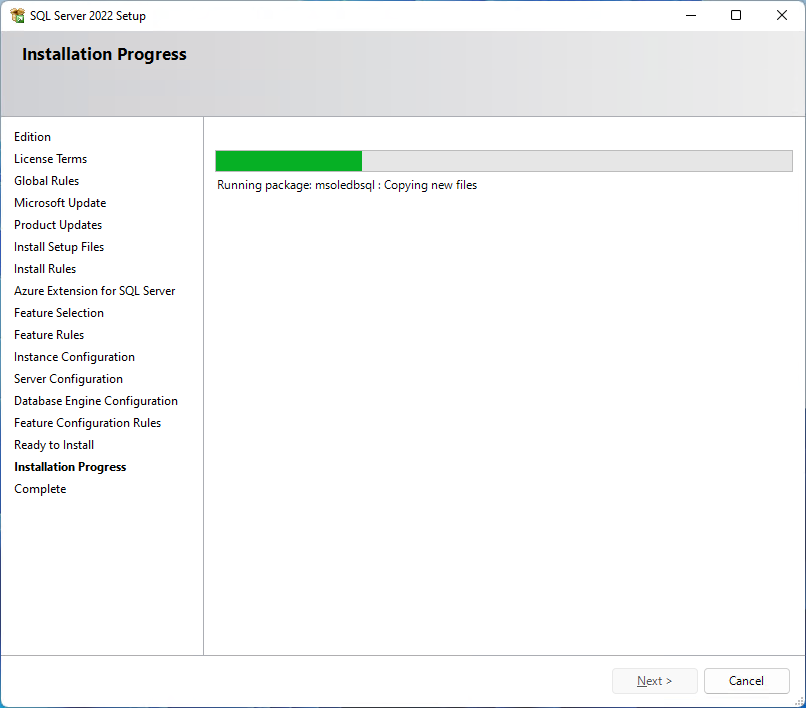Viewport: 806px width, 708px height.
Task: Minimize the SQL Server Setup window
Action: pos(691,15)
